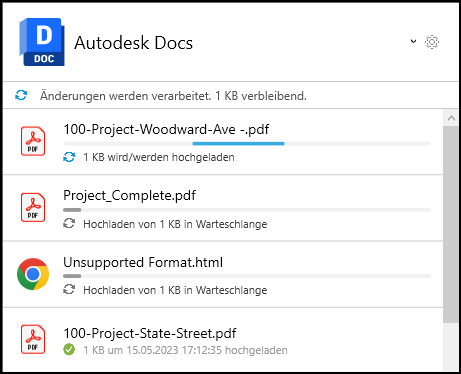
Task: Click upload progress bar of 100-Project-Woodward-Ave
Action: 247,144
